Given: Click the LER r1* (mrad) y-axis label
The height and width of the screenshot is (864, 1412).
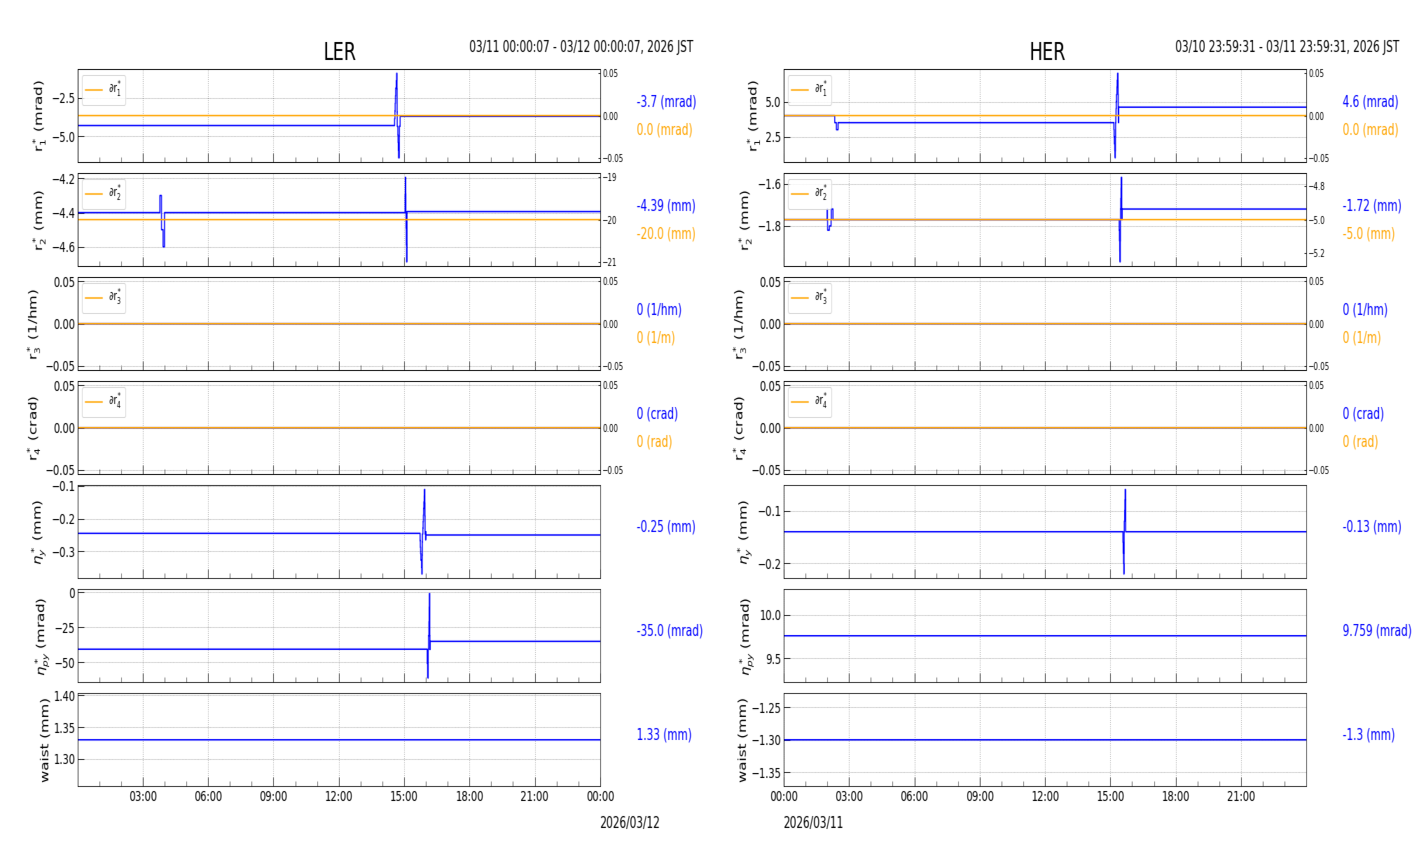Looking at the screenshot, I should click(40, 116).
